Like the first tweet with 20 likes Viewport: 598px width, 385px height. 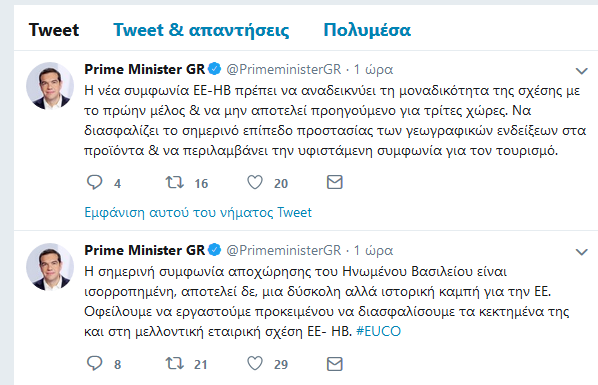255,182
